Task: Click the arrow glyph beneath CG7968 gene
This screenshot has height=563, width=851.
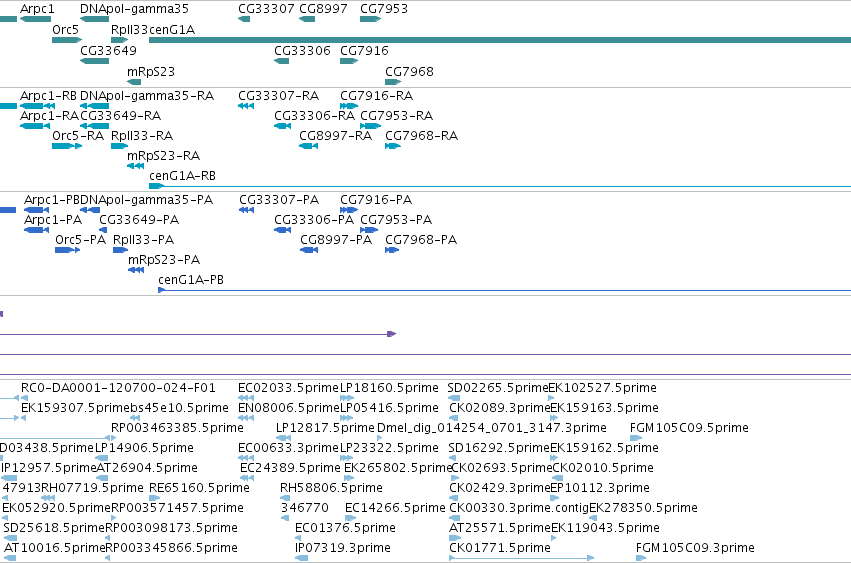Action: click(x=393, y=82)
